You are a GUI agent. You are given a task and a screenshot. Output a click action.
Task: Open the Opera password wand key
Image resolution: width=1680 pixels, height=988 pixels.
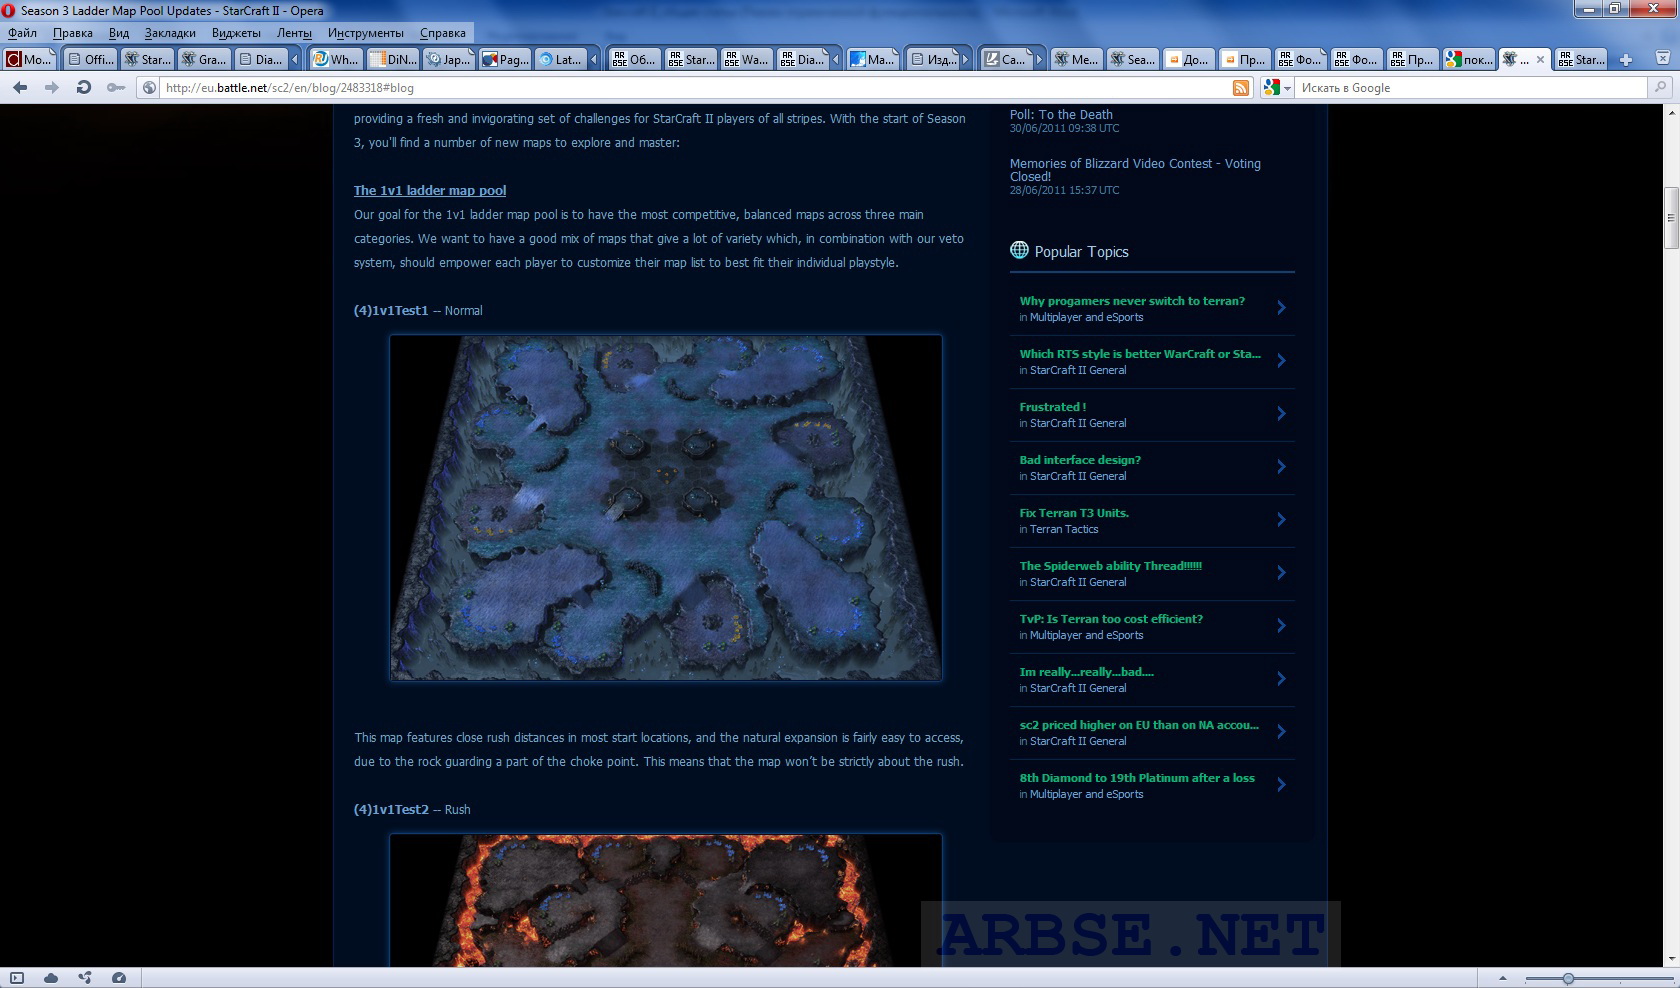(x=116, y=88)
